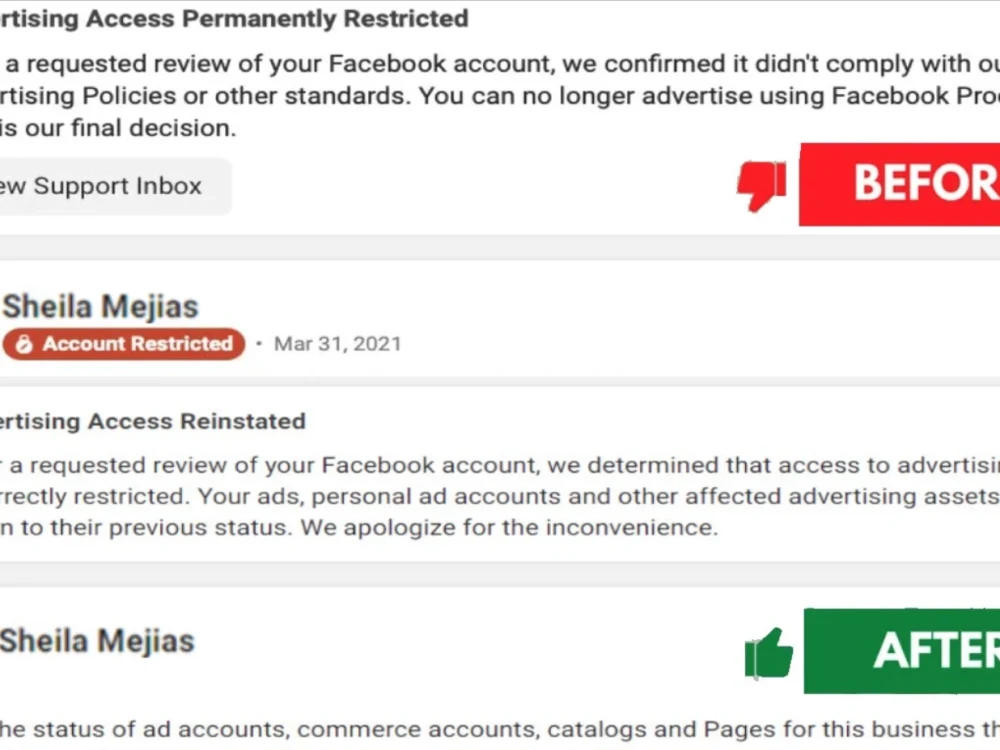
Task: Open Sheila Mejias name beside the AFTER banner
Action: 97,641
